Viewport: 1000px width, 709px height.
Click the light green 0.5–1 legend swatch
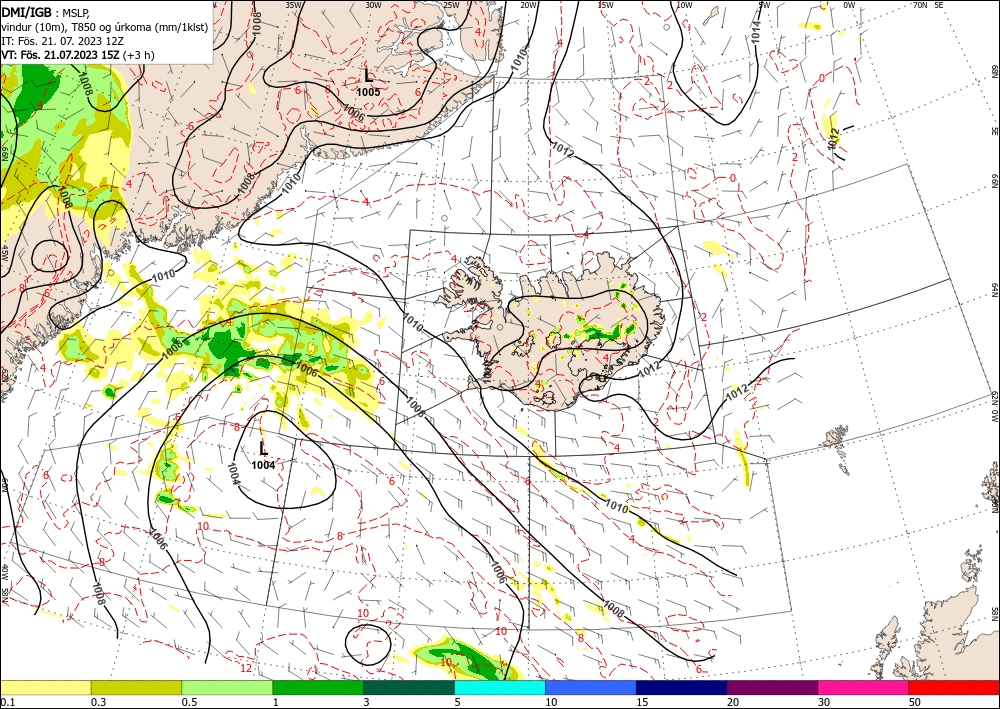[x=227, y=687]
